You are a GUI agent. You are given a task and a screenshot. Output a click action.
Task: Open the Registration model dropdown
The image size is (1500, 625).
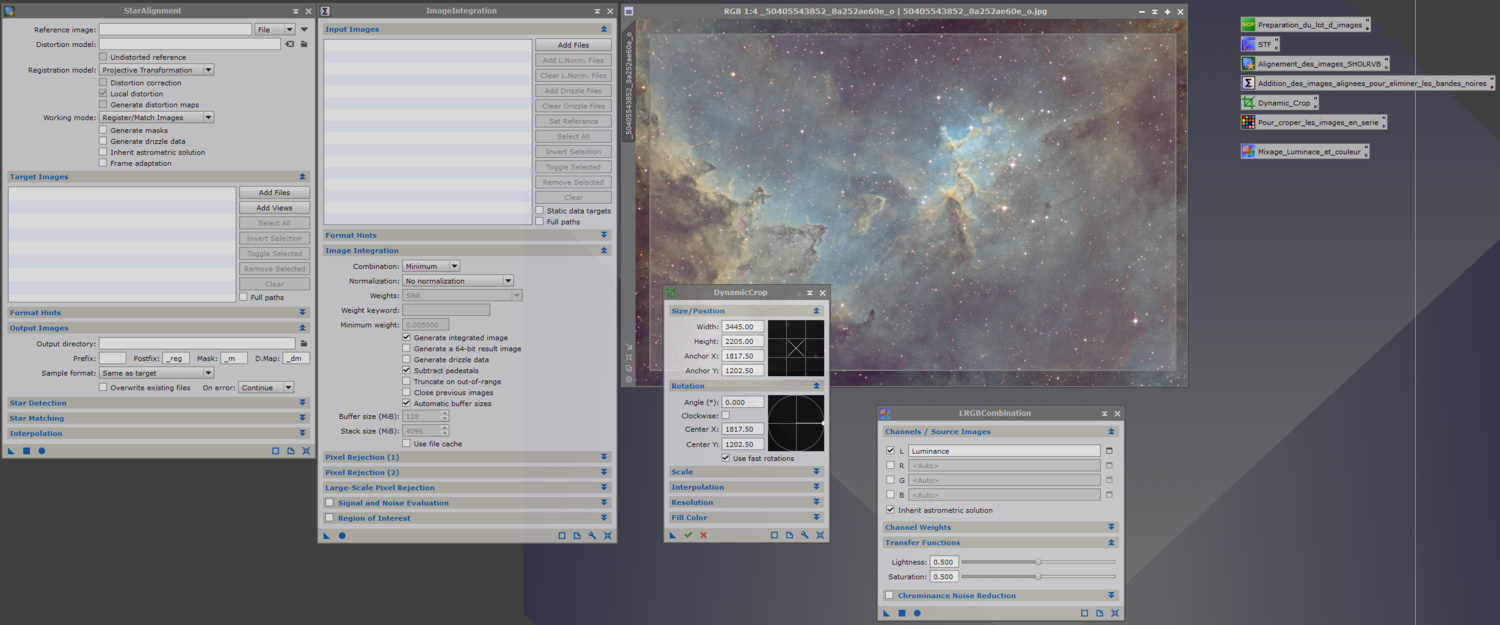pyautogui.click(x=157, y=70)
